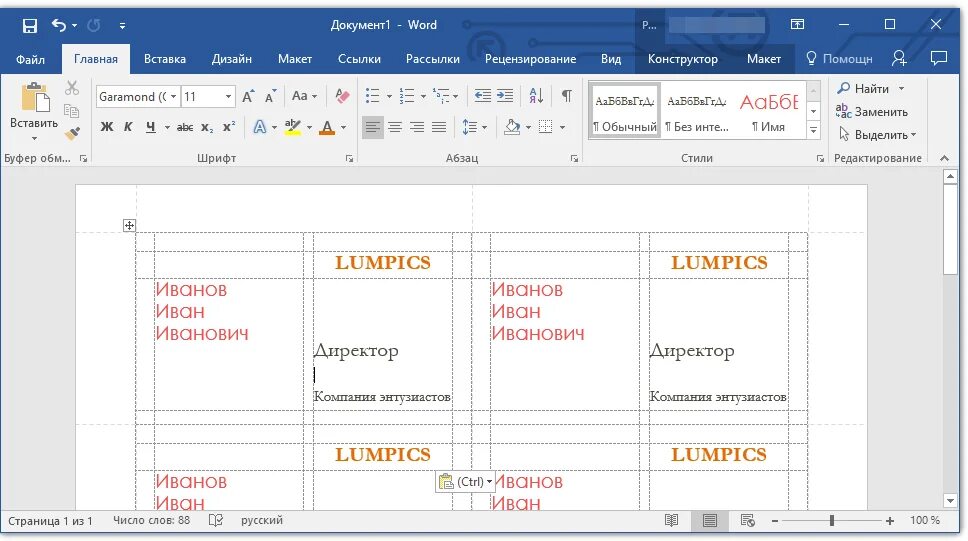Image resolution: width=968 pixels, height=541 pixels.
Task: Open the Aa change case menu
Action: click(304, 96)
